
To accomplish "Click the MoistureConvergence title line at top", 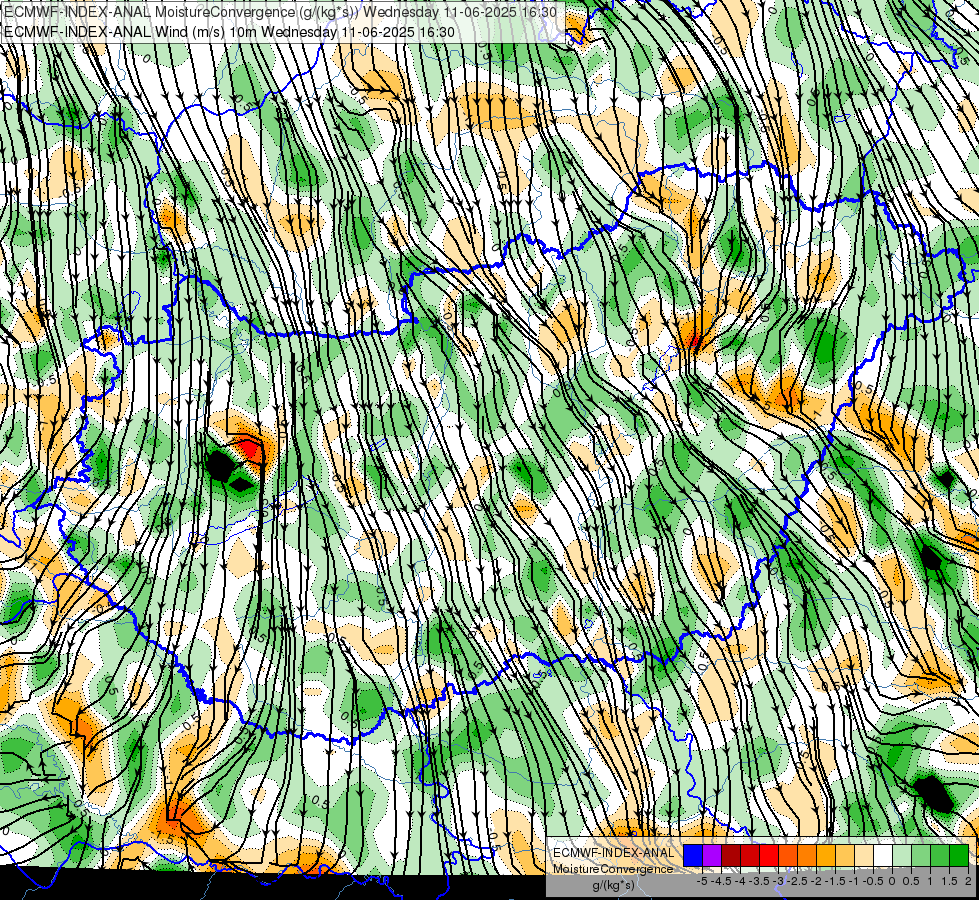I will [280, 12].
